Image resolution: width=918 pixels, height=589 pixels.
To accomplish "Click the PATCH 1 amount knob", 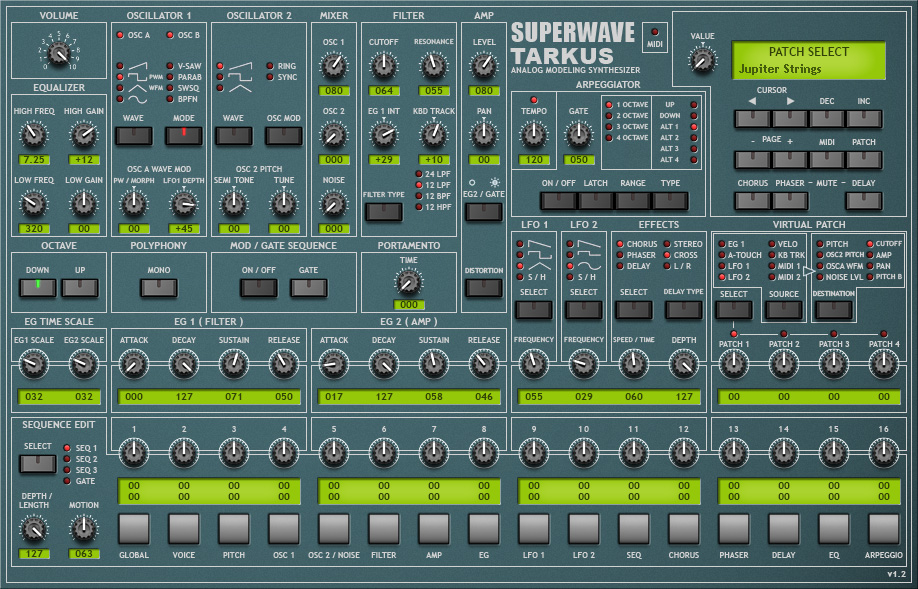I will click(734, 364).
